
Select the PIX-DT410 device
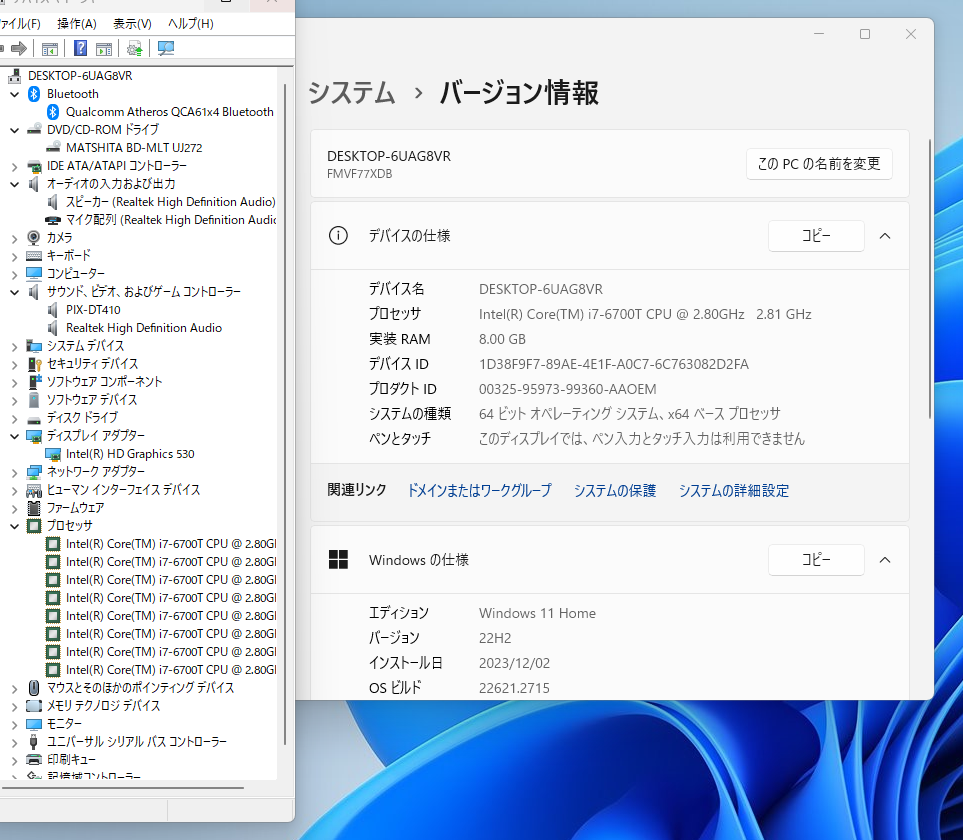[93, 309]
